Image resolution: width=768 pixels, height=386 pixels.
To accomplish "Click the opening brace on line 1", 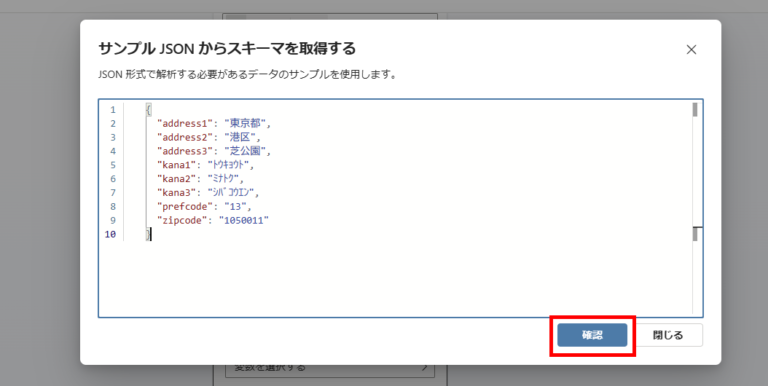I will pos(148,110).
